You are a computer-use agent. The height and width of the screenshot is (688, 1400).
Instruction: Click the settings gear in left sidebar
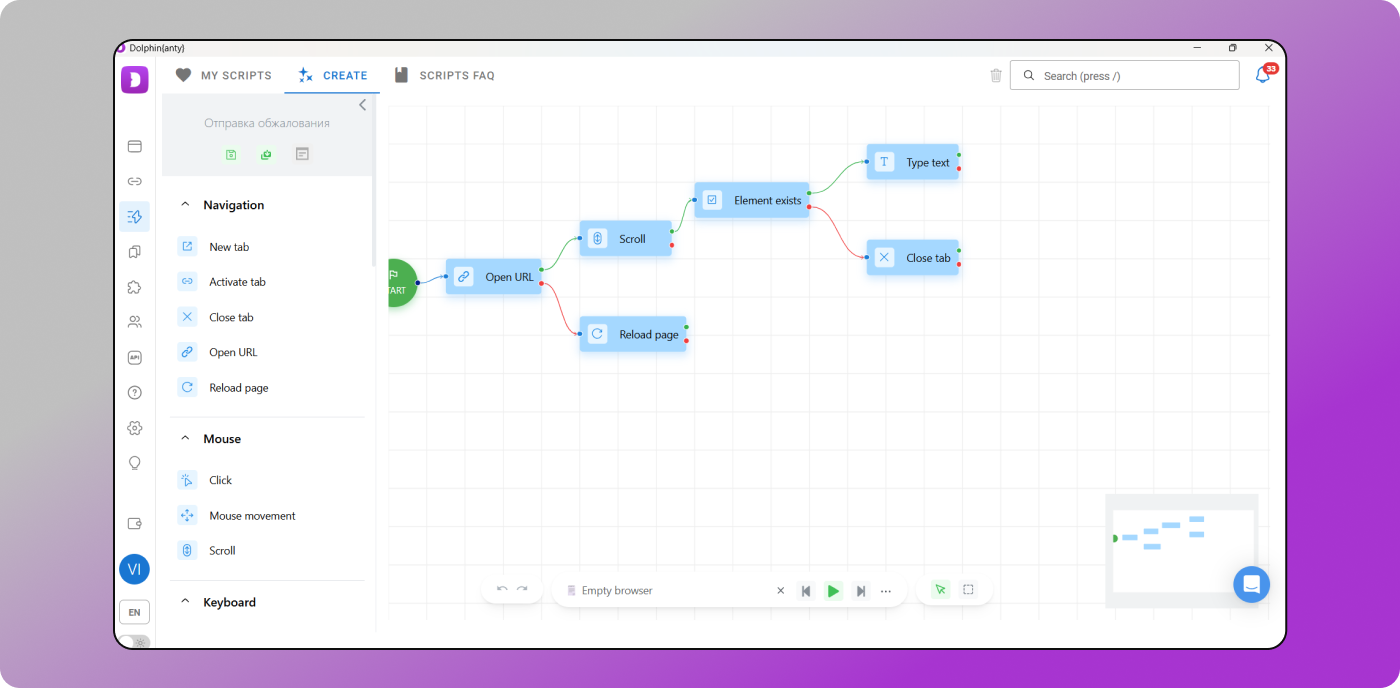coord(134,428)
